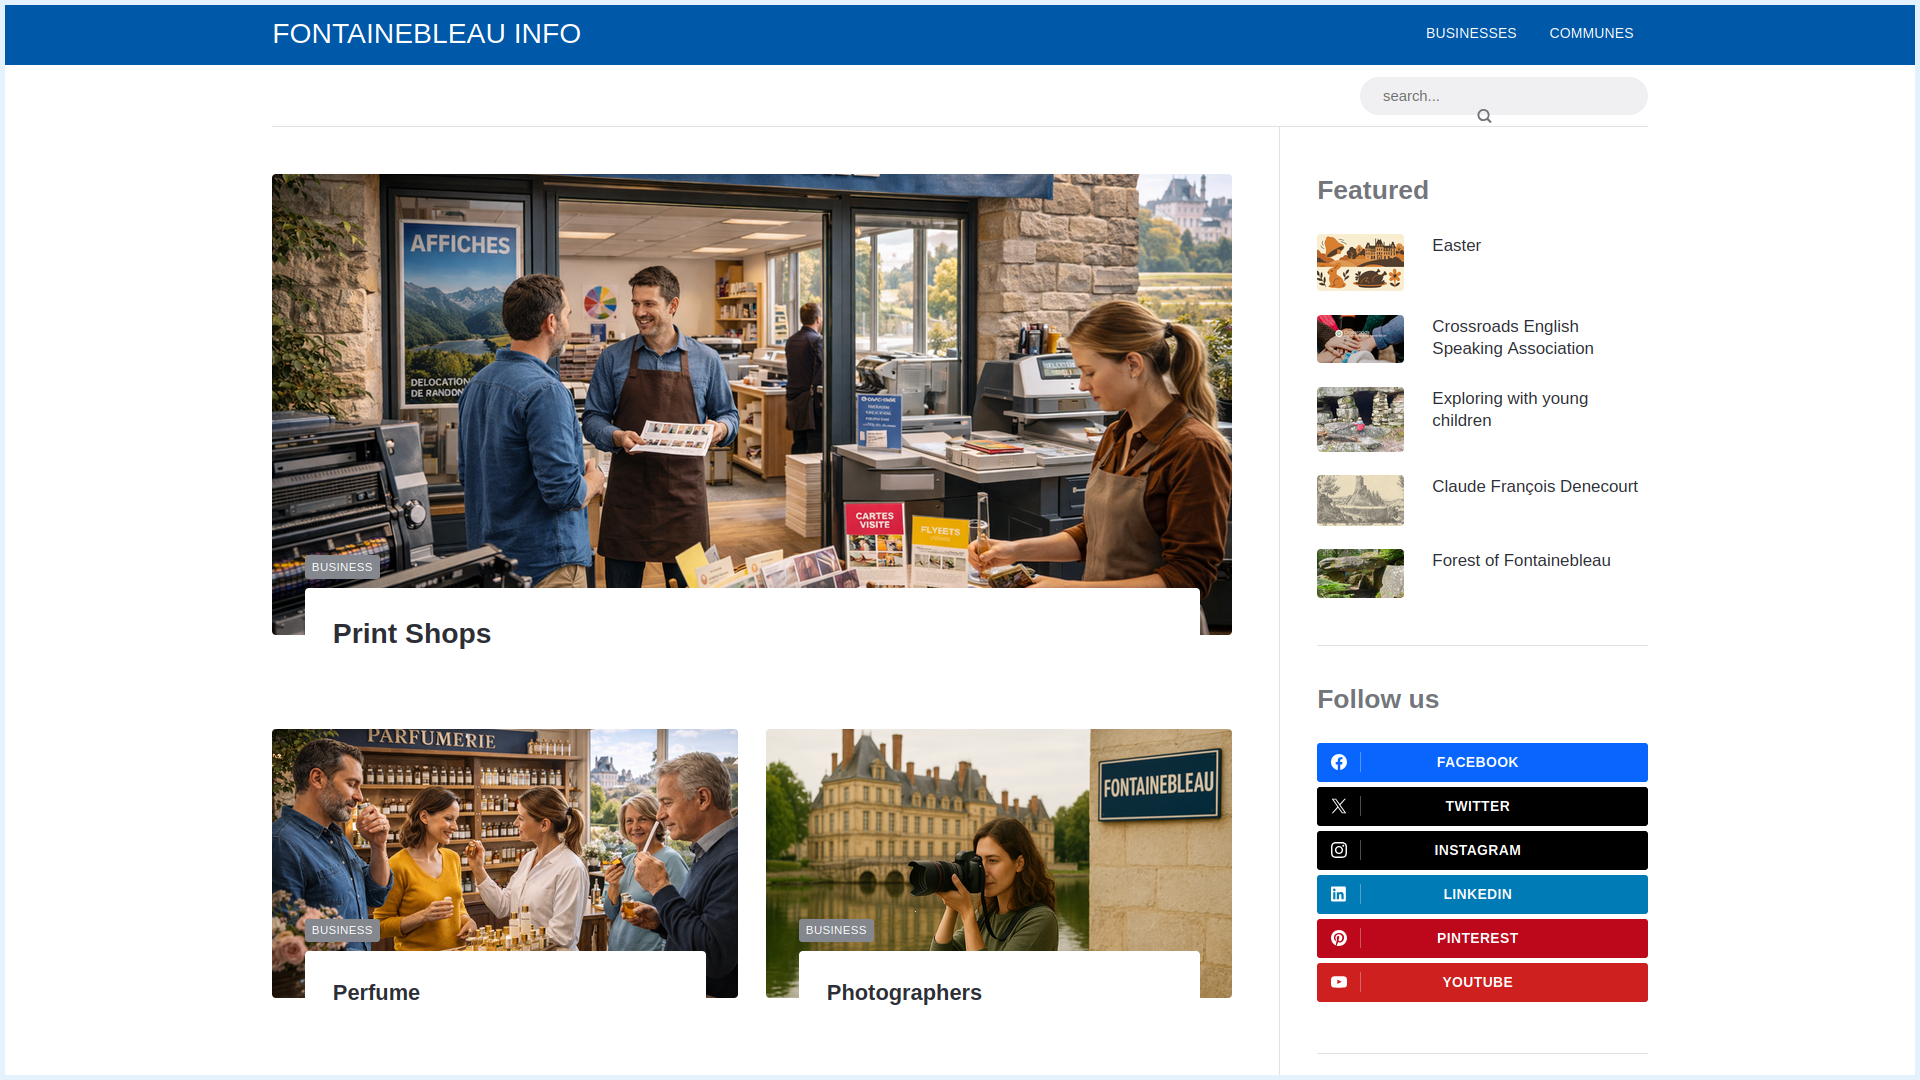Open the BUSINESSES menu item
The height and width of the screenshot is (1080, 1920).
[x=1470, y=33]
